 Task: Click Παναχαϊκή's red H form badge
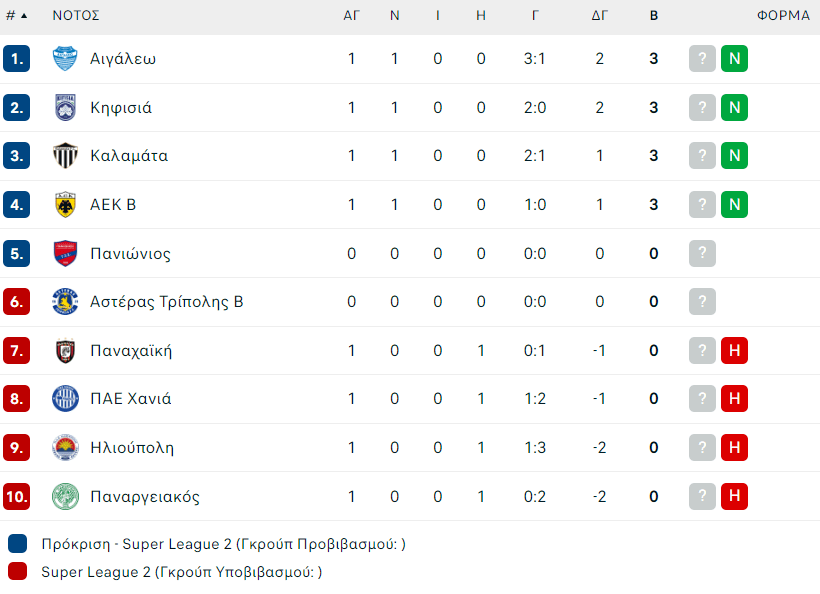click(734, 350)
